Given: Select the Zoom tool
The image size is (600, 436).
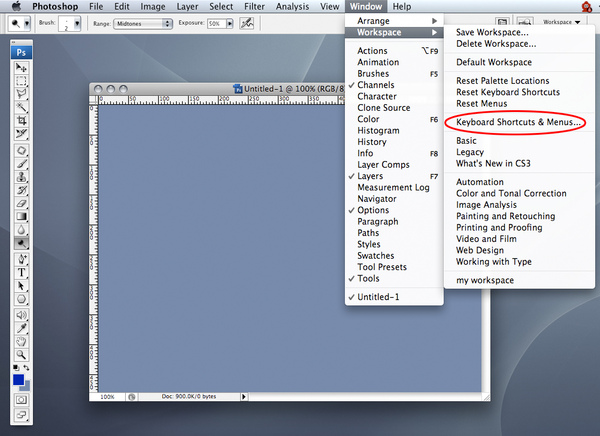Looking at the screenshot, I should (x=21, y=355).
